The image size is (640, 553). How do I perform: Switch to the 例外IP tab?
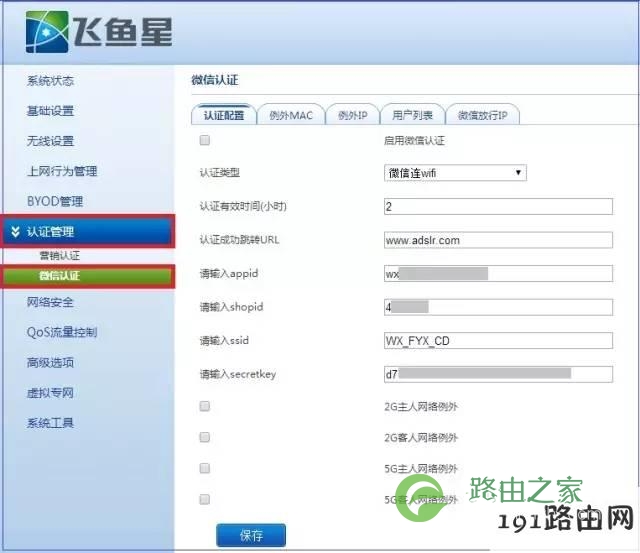tap(353, 115)
